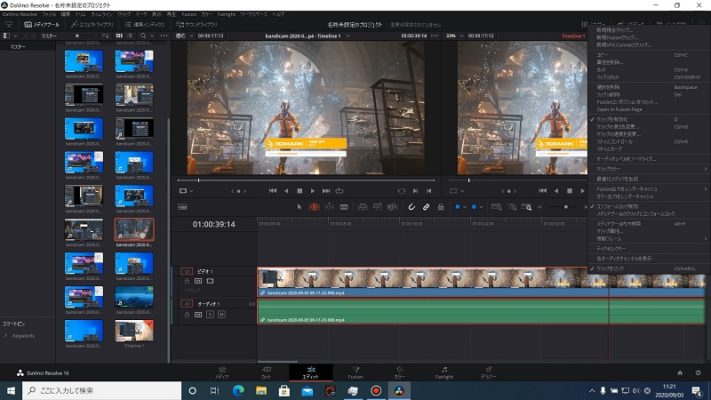Toggle position lock padlock in toolbar
This screenshot has width=711, height=400.
click(x=440, y=207)
